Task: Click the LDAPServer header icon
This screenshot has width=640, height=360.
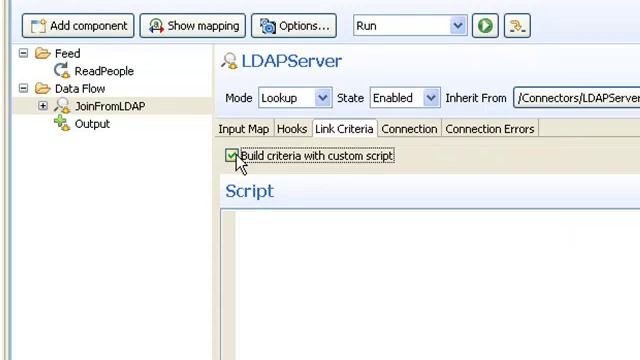Action: coord(229,61)
